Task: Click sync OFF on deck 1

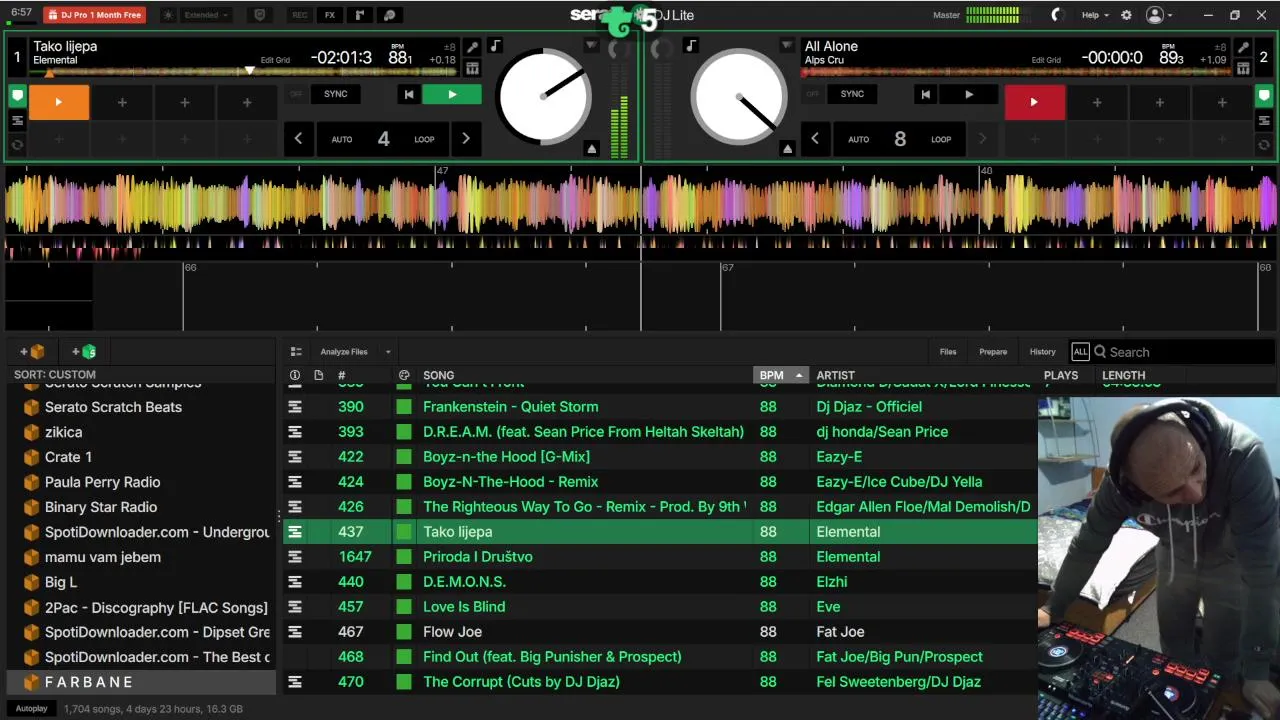Action: (x=296, y=94)
